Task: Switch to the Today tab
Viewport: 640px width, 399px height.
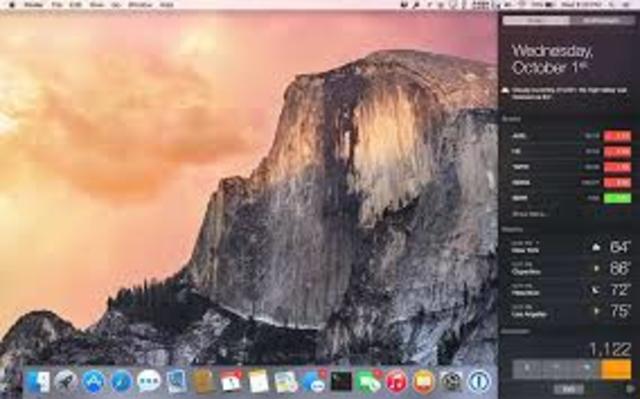Action: click(536, 20)
